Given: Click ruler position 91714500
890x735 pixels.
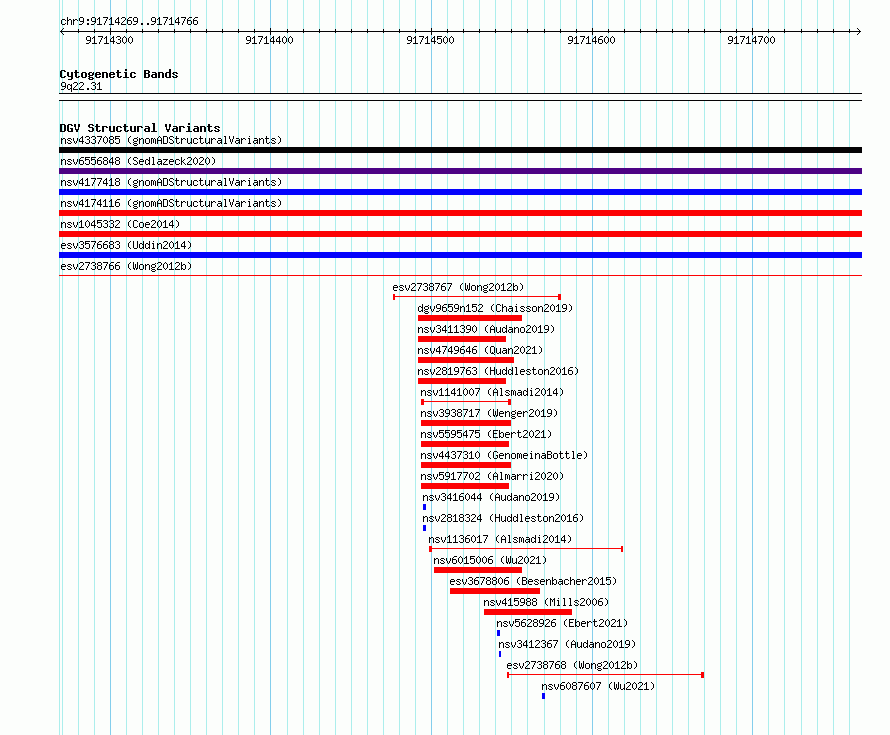Looking at the screenshot, I should coord(430,40).
